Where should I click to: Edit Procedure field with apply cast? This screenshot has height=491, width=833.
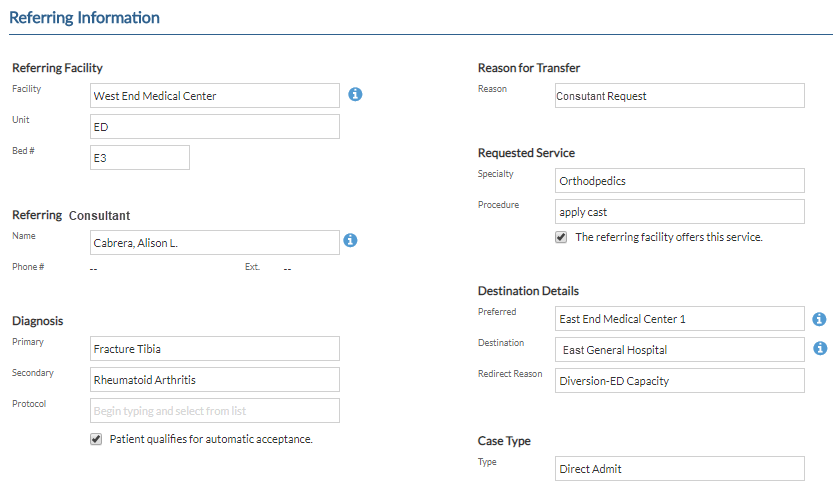pyautogui.click(x=679, y=212)
